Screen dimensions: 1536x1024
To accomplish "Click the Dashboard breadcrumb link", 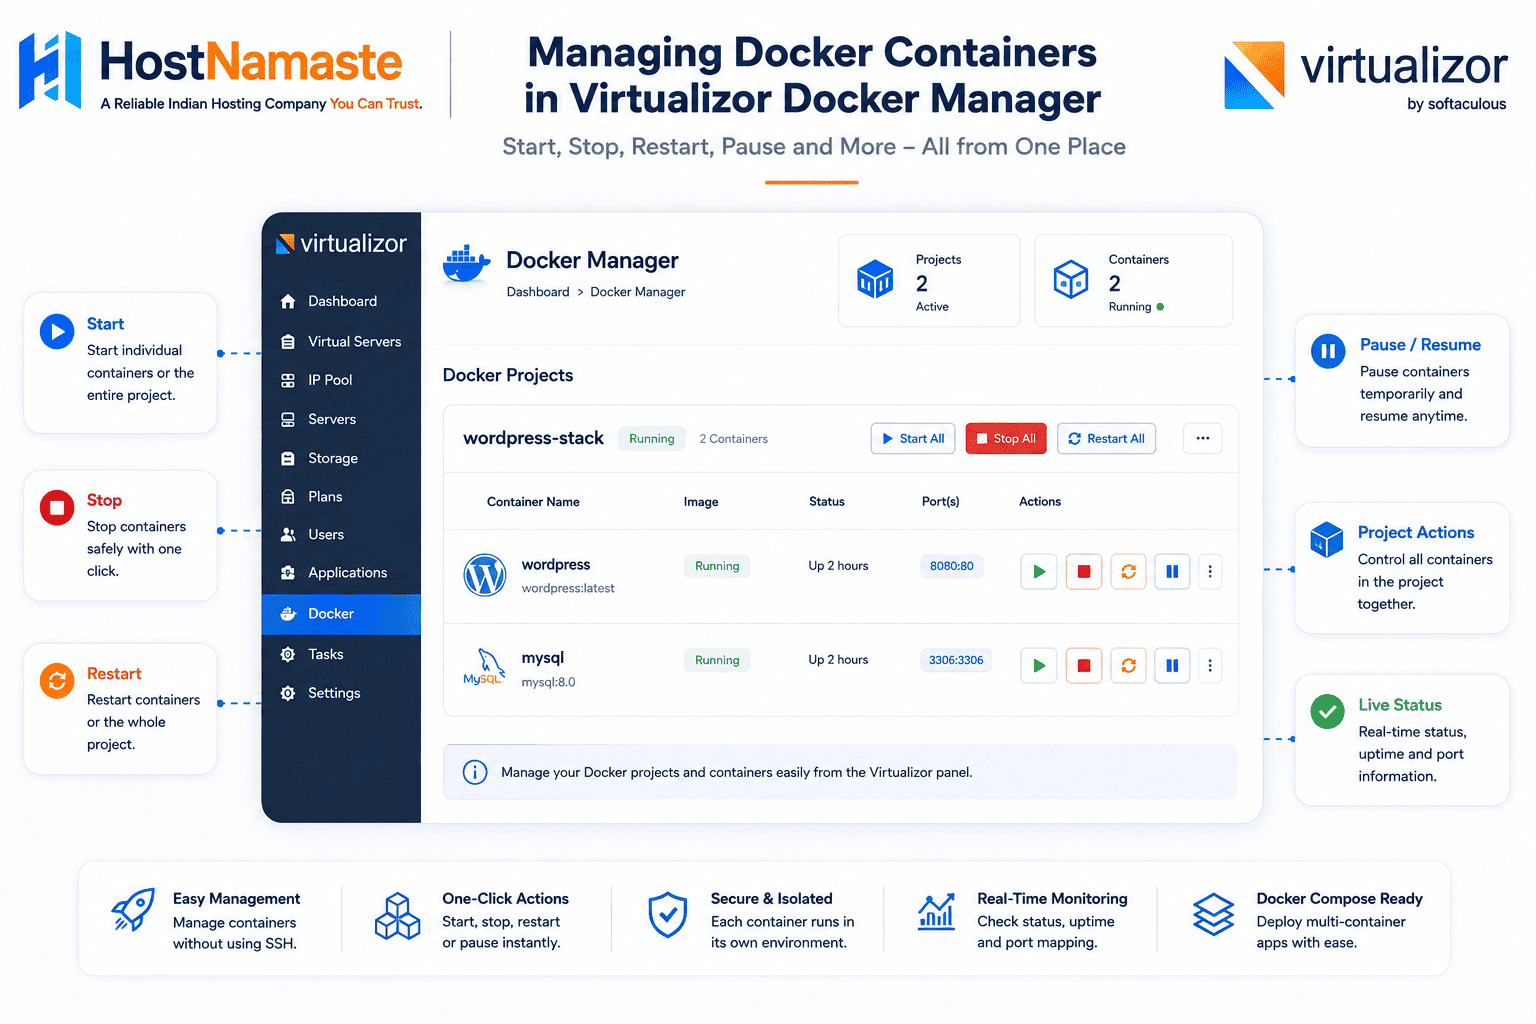I will click(538, 292).
